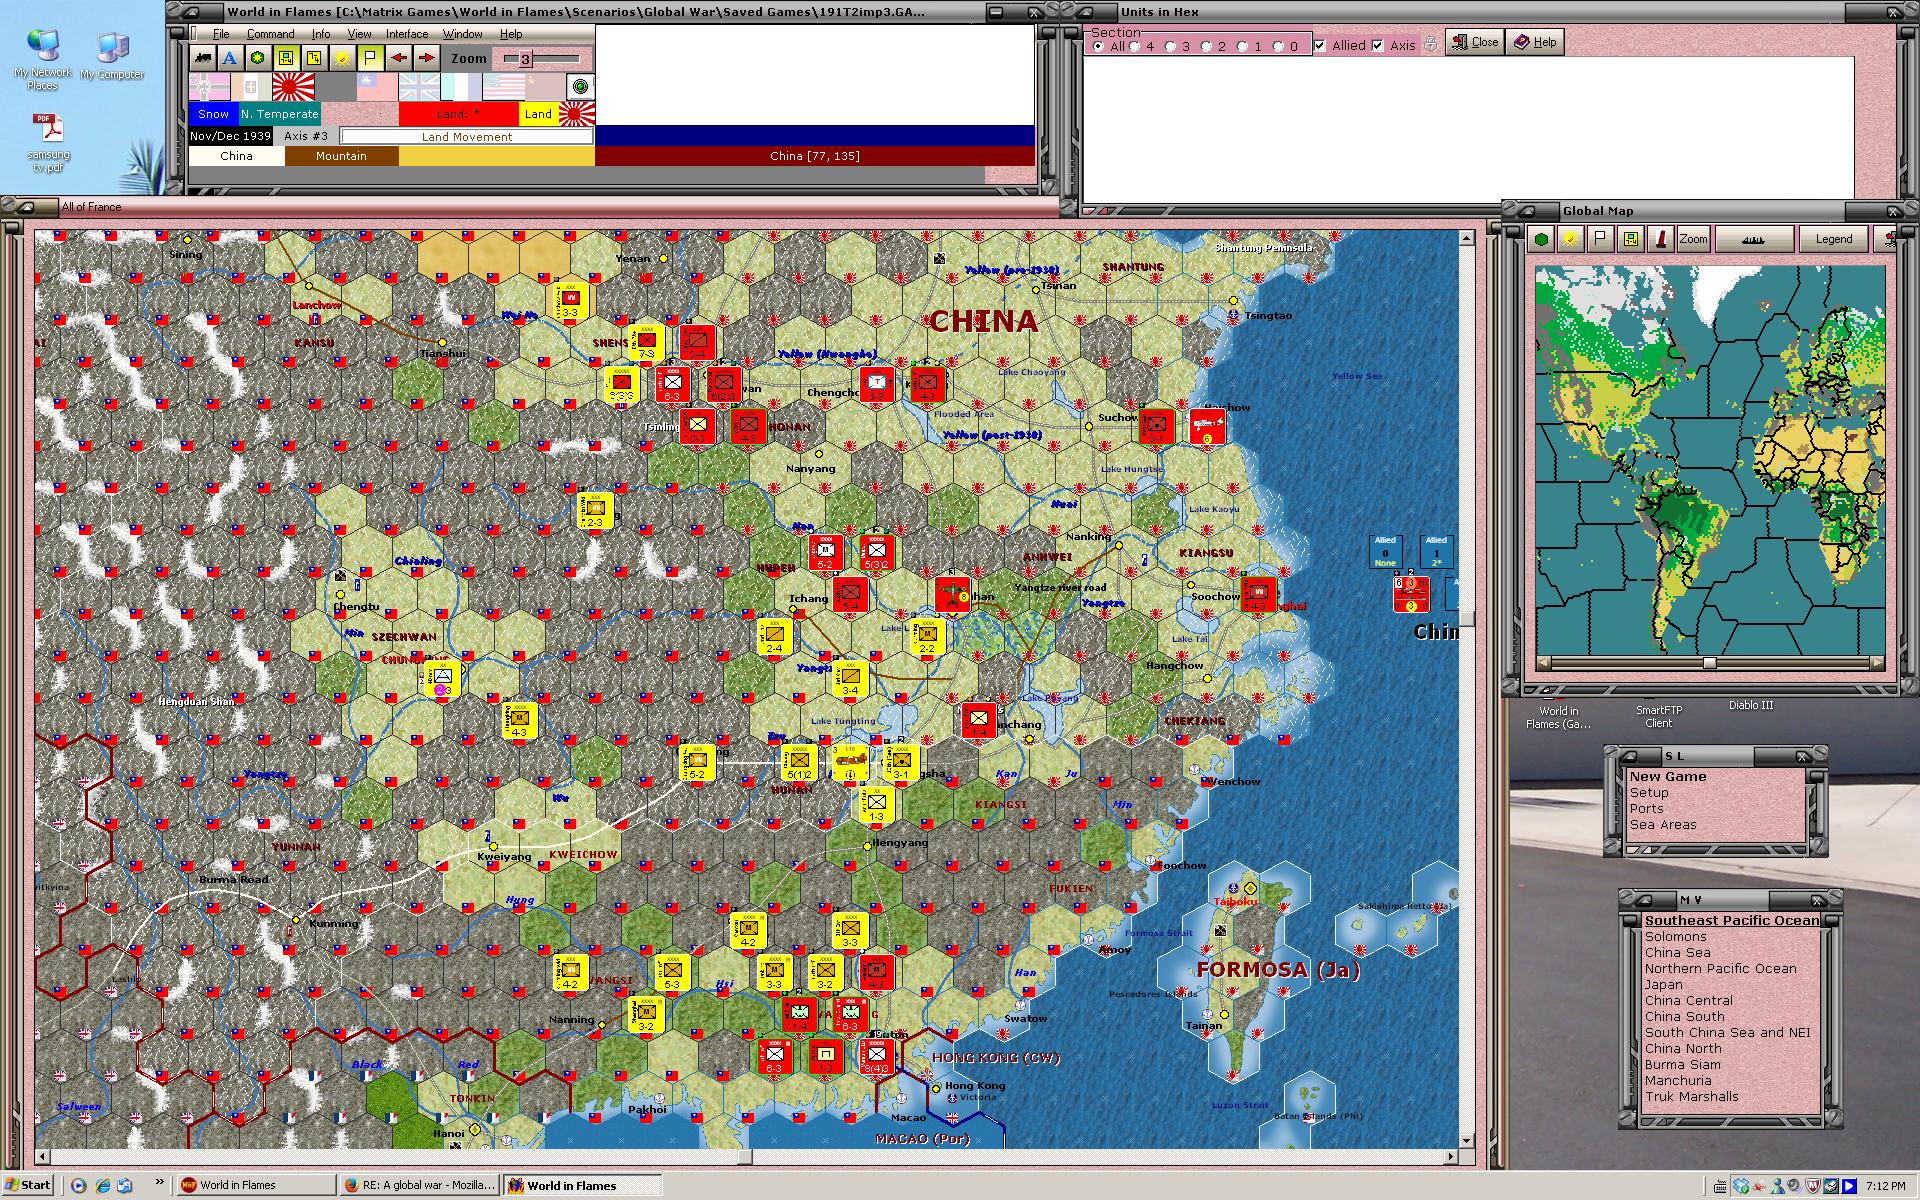Click the padlock icon in Units in Hex
The image size is (1920, 1200).
pos(1431,44)
